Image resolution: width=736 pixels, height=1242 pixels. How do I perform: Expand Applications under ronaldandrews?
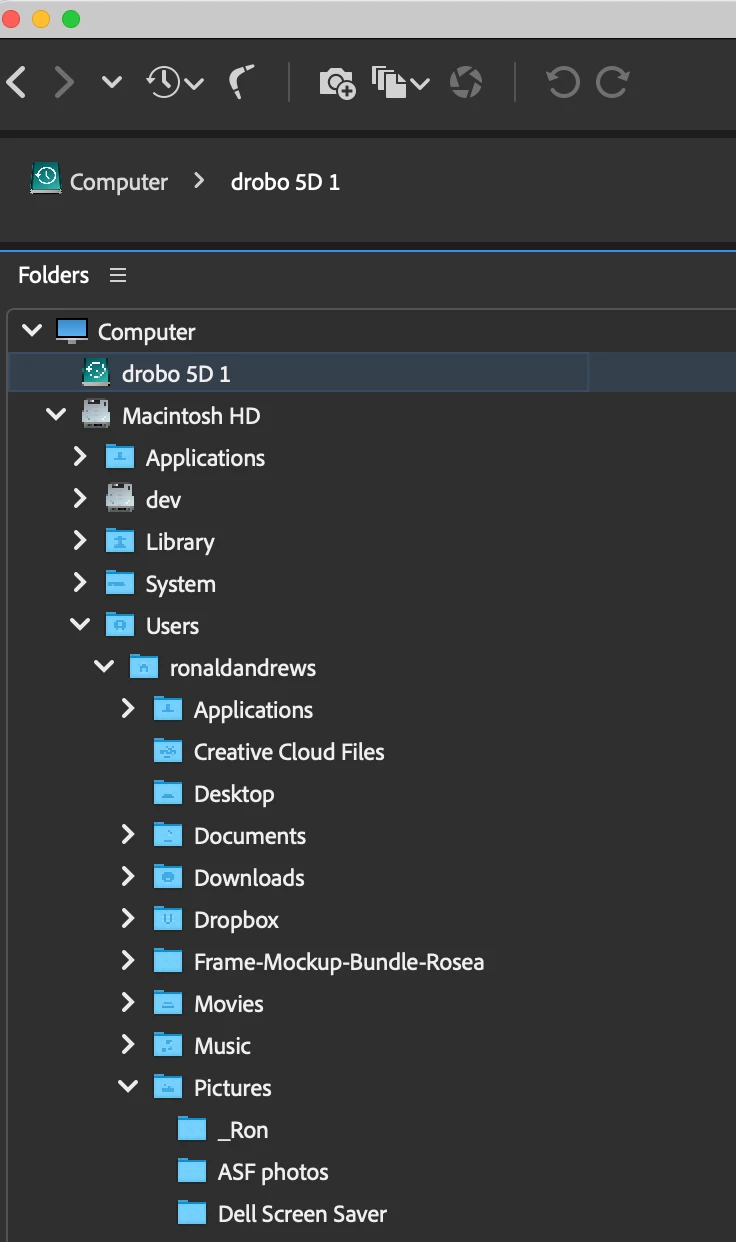click(x=128, y=709)
